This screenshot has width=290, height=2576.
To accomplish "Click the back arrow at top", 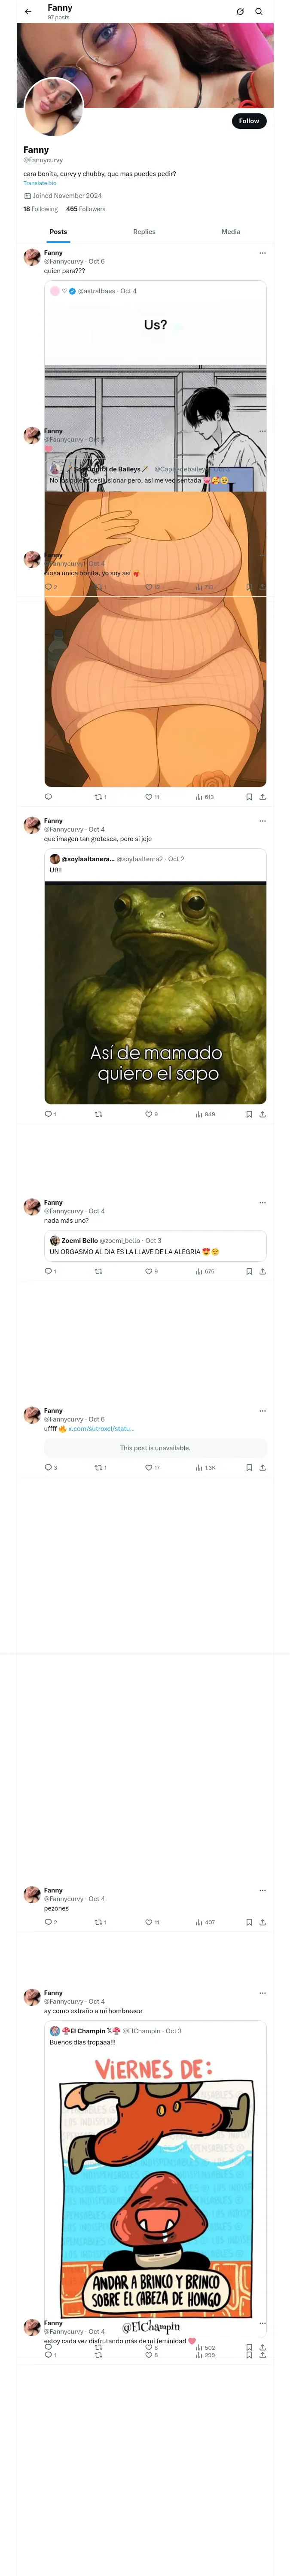I will (28, 12).
